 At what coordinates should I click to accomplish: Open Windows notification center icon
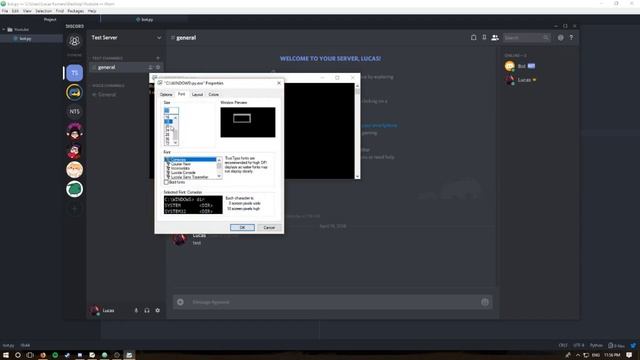[630, 355]
